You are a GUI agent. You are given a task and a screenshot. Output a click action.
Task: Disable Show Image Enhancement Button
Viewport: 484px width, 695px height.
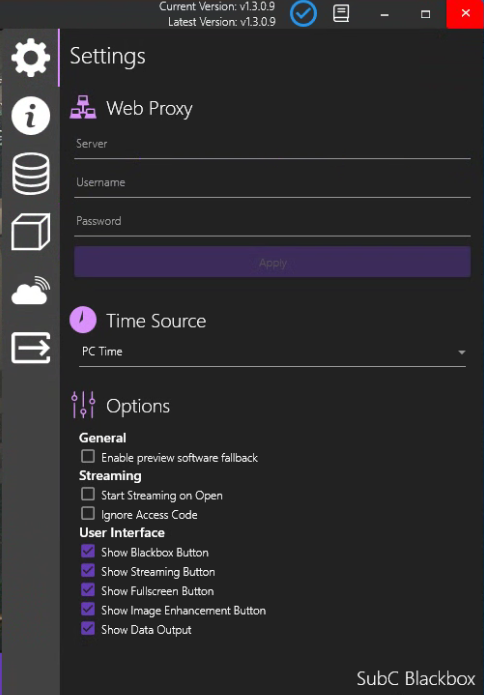(x=88, y=609)
